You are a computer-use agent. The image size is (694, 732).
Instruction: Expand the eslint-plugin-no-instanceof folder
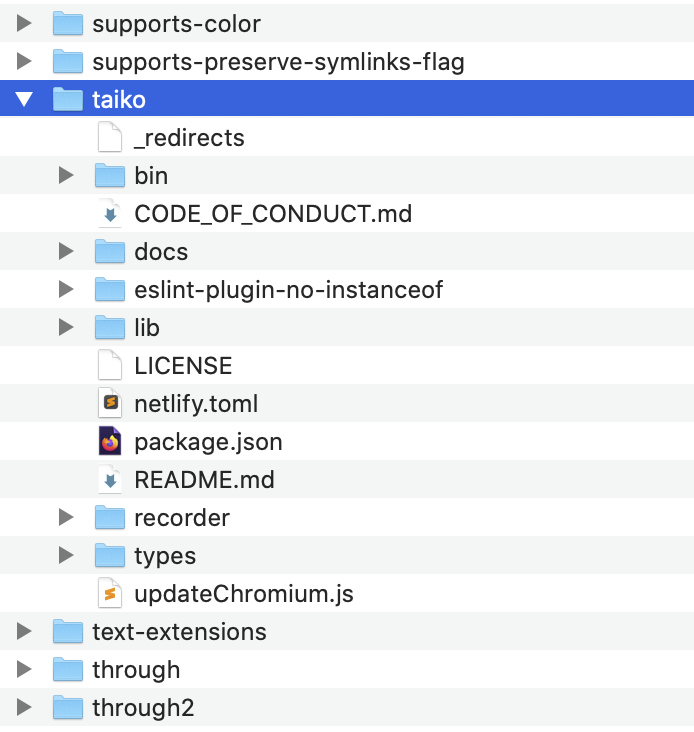coord(67,290)
